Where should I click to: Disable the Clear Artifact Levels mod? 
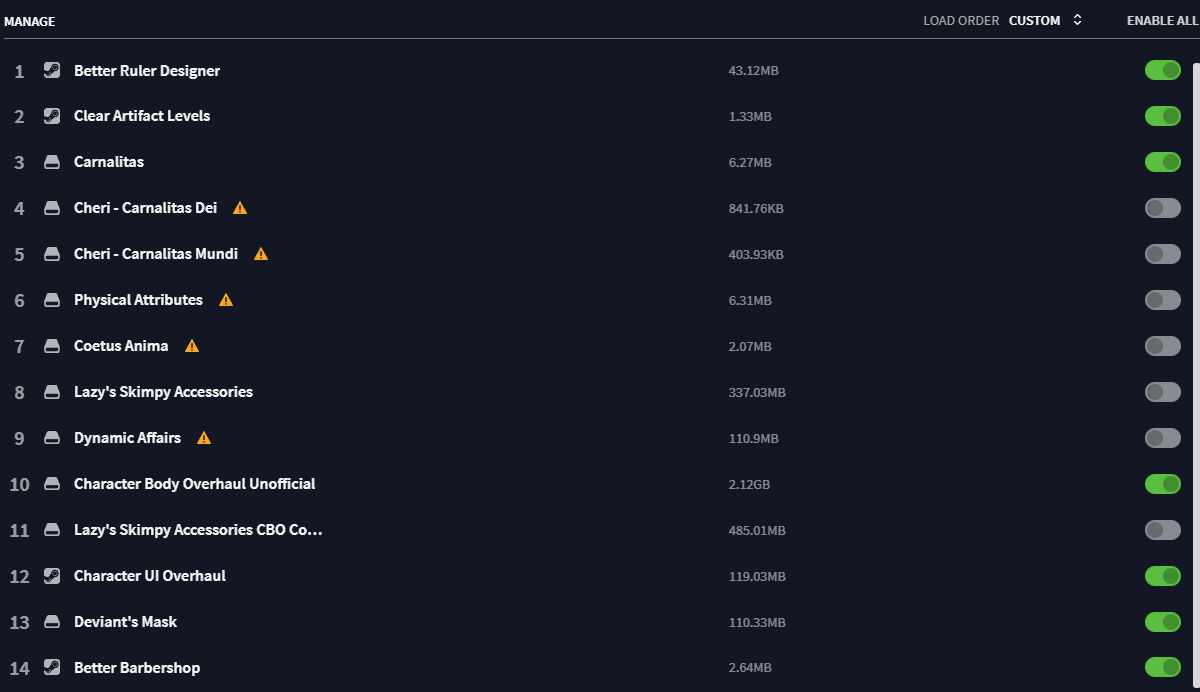(x=1163, y=116)
